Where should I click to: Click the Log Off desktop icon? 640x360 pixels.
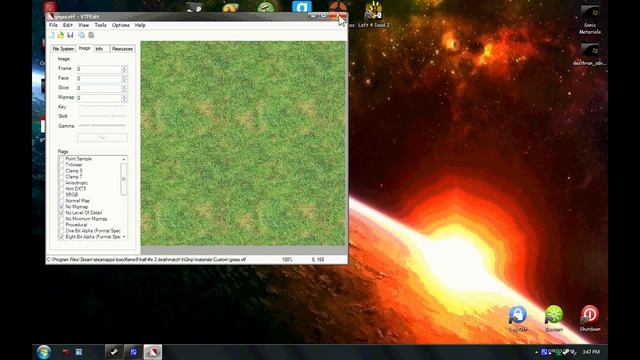point(518,319)
